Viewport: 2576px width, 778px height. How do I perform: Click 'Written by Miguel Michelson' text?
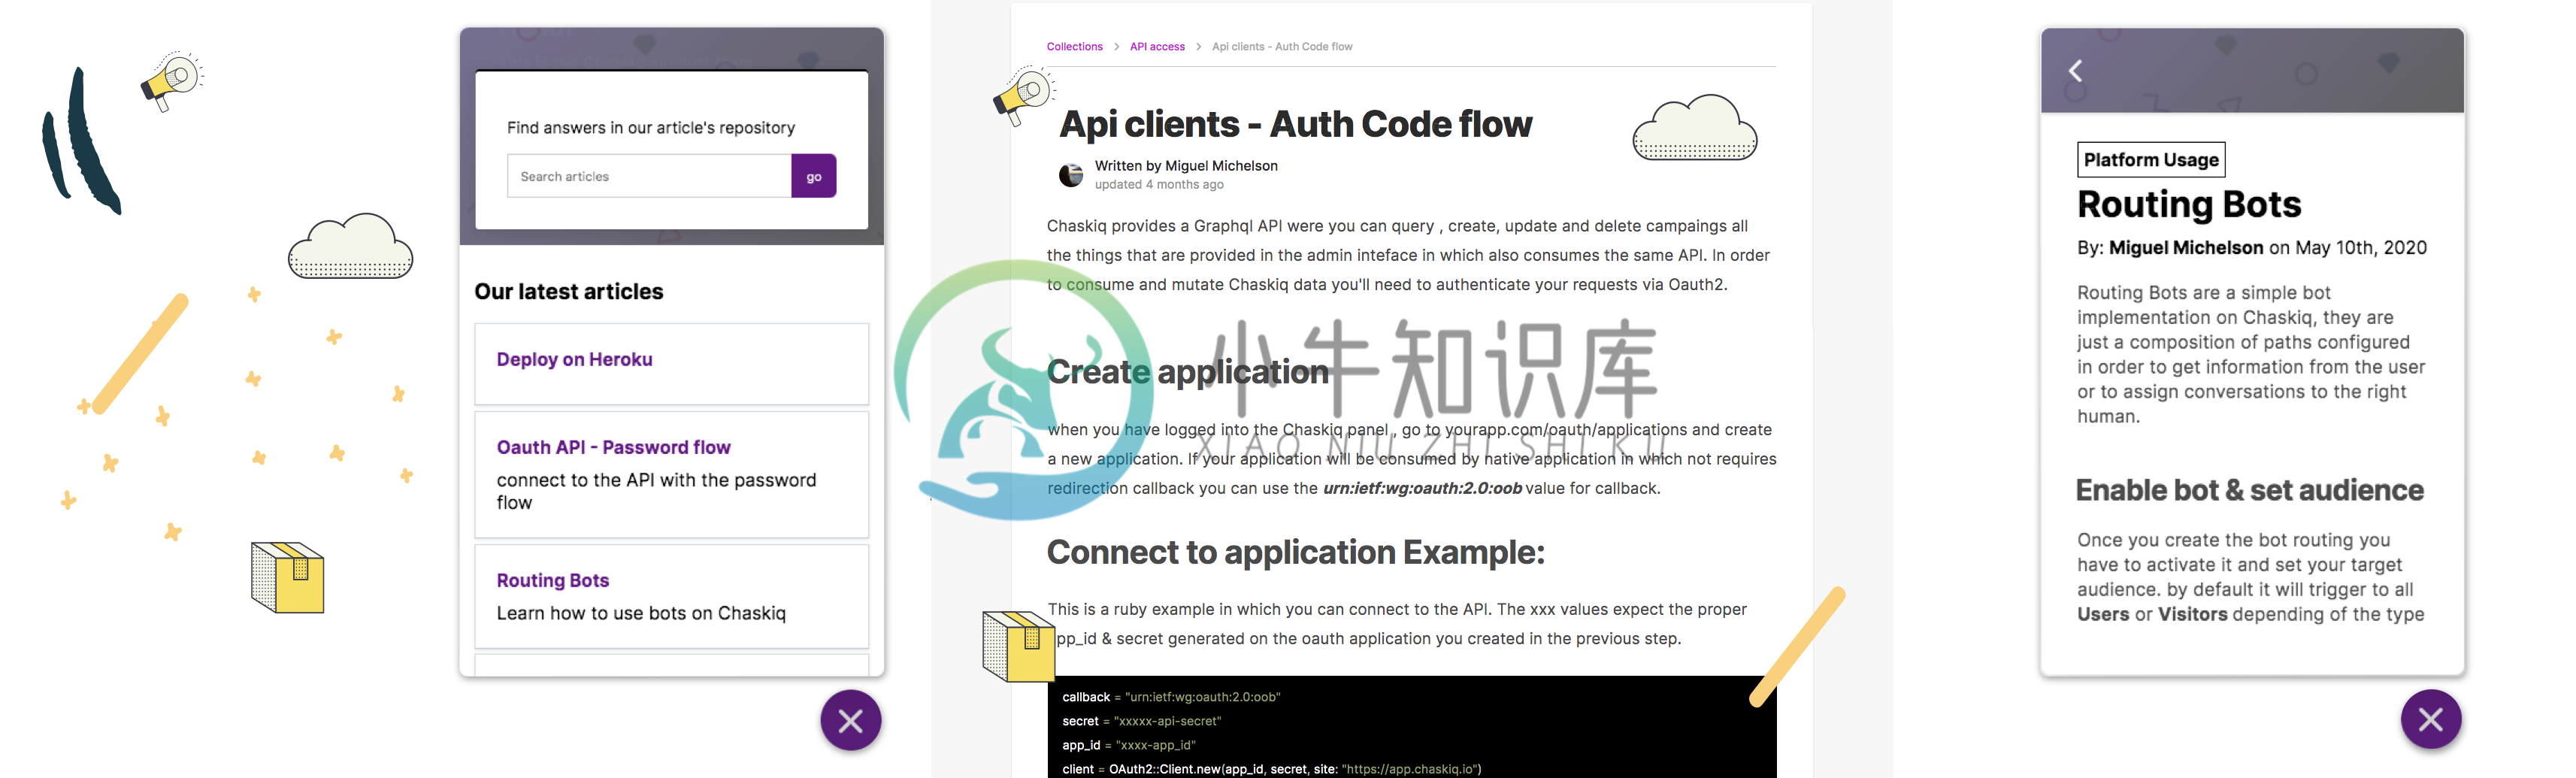(1186, 166)
